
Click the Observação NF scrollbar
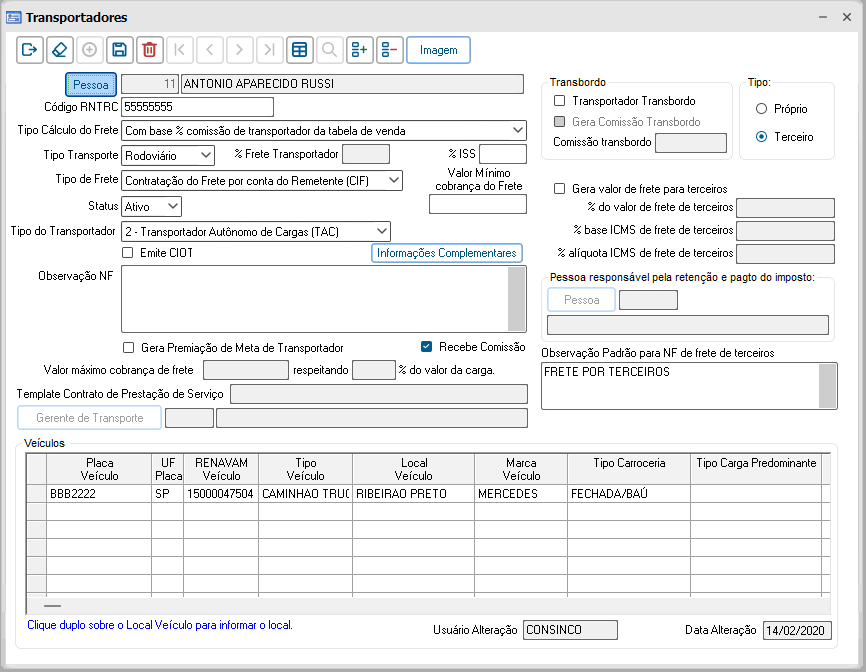click(516, 298)
